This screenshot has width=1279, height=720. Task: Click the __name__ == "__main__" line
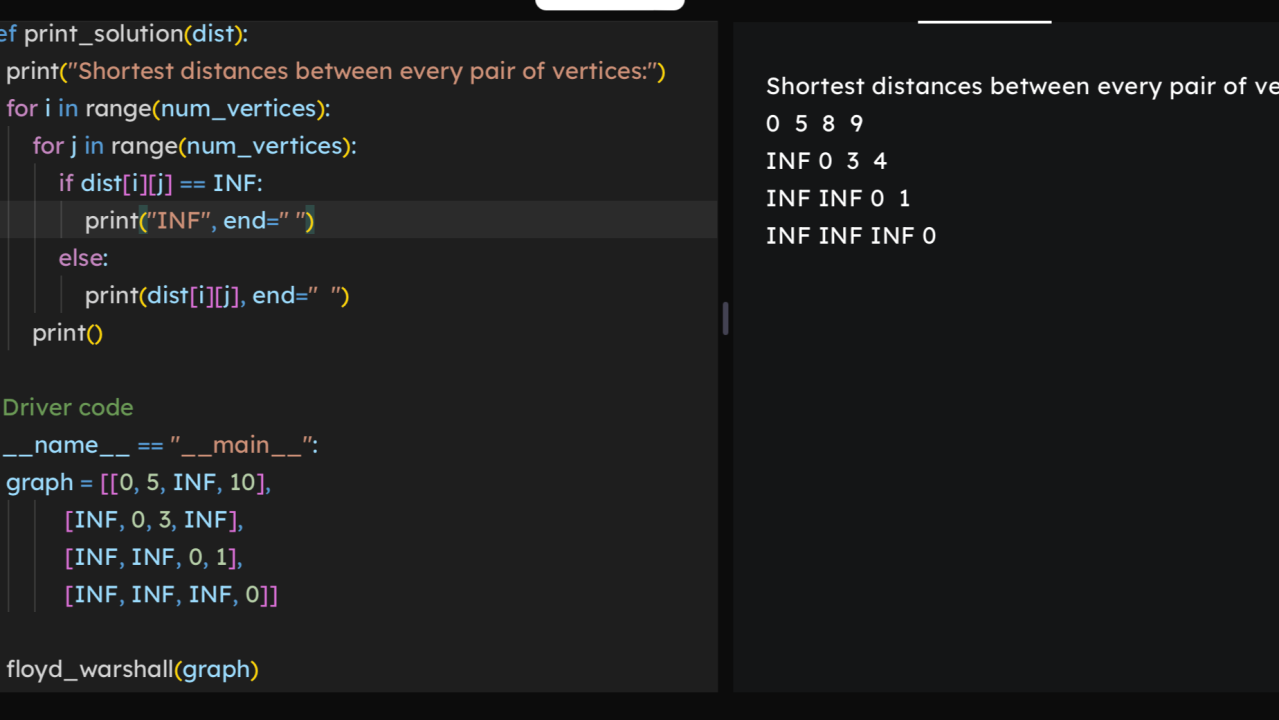click(x=160, y=445)
